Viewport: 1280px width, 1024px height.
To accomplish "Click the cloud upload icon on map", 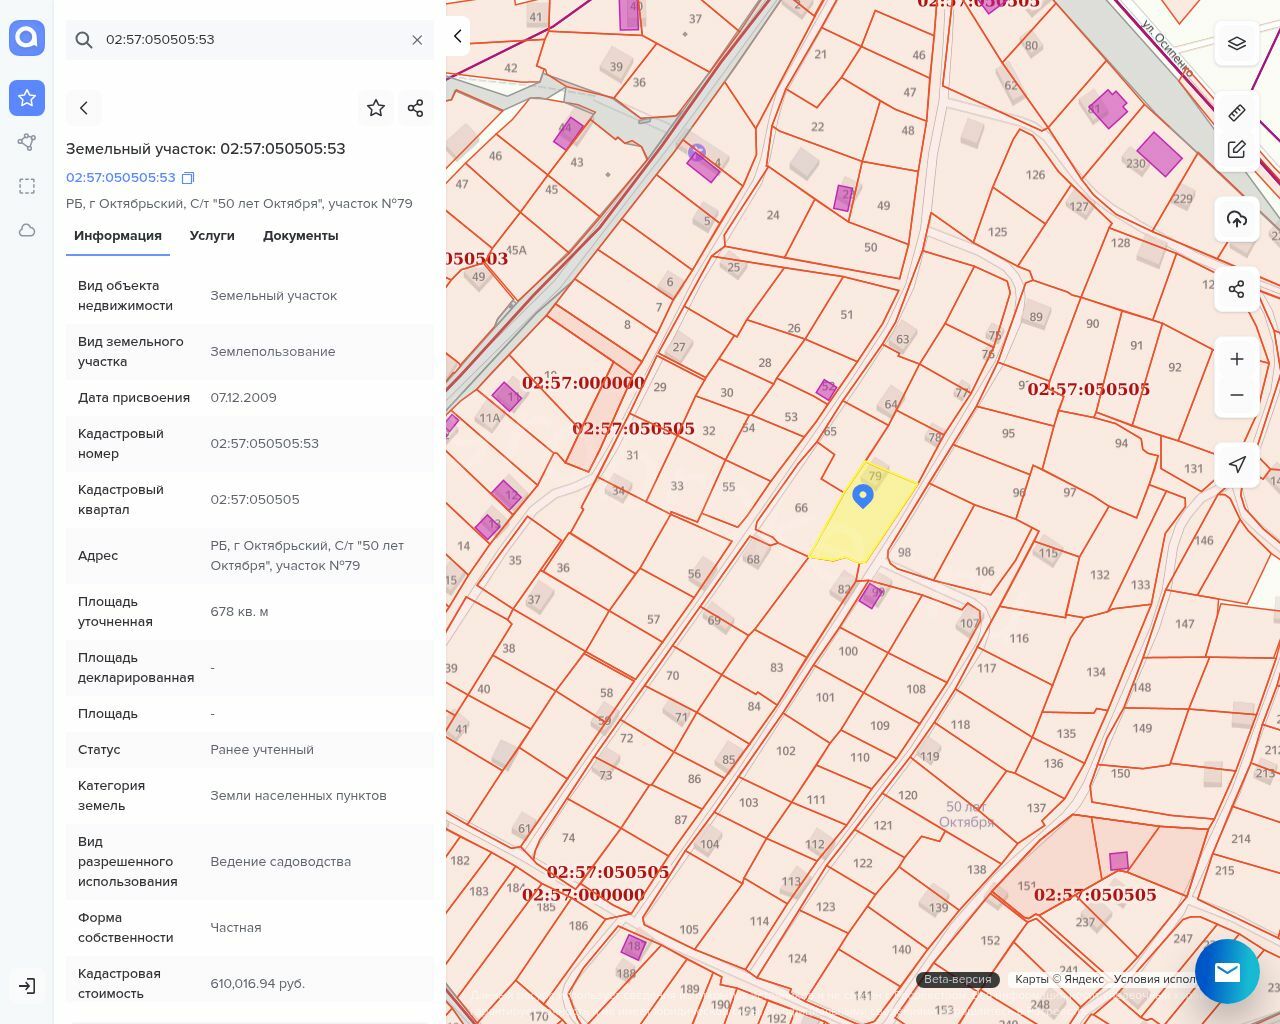I will [1237, 219].
